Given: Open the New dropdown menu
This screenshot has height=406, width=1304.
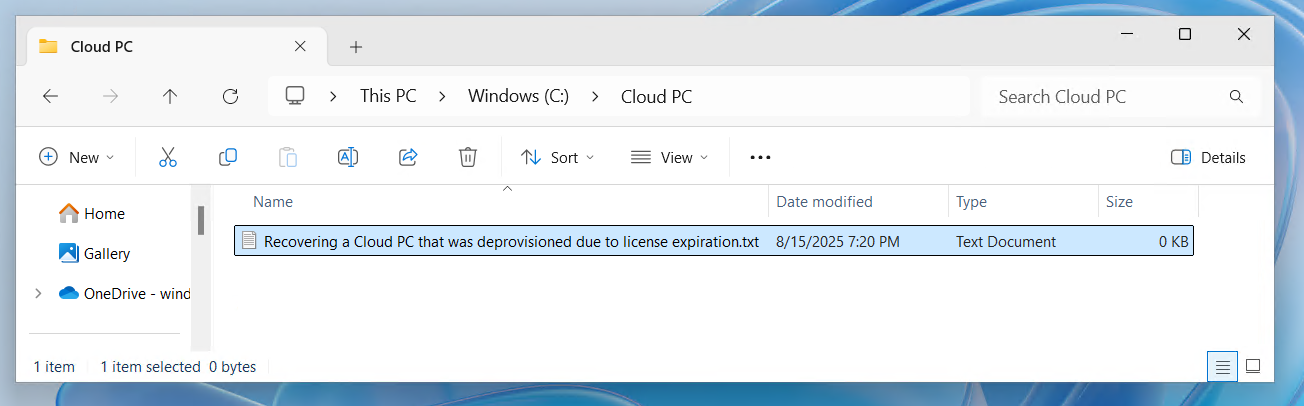Looking at the screenshot, I should pos(77,157).
